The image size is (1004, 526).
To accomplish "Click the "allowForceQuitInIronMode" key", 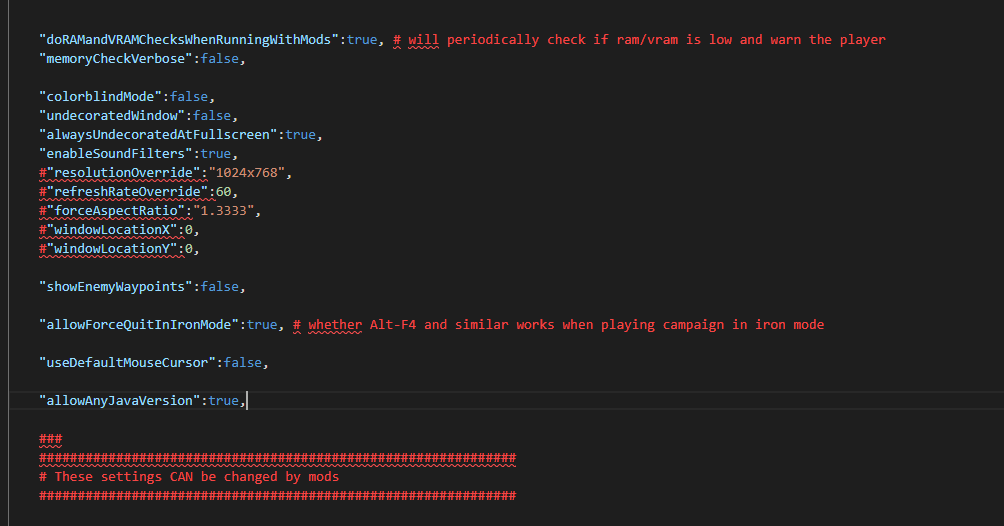I will tap(142, 325).
